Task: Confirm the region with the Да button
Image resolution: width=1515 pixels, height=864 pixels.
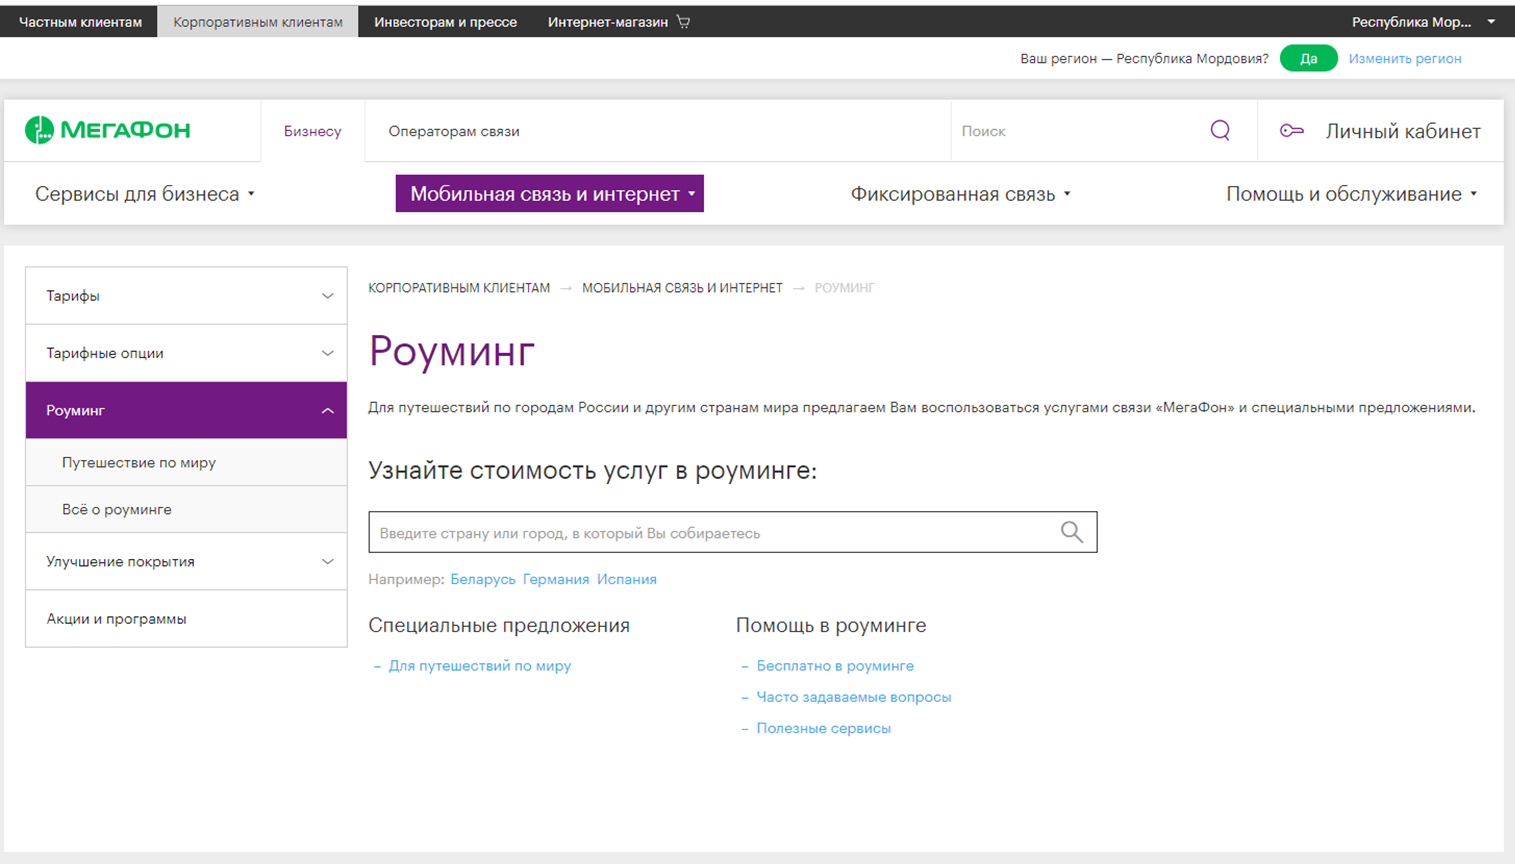Action: [1308, 58]
